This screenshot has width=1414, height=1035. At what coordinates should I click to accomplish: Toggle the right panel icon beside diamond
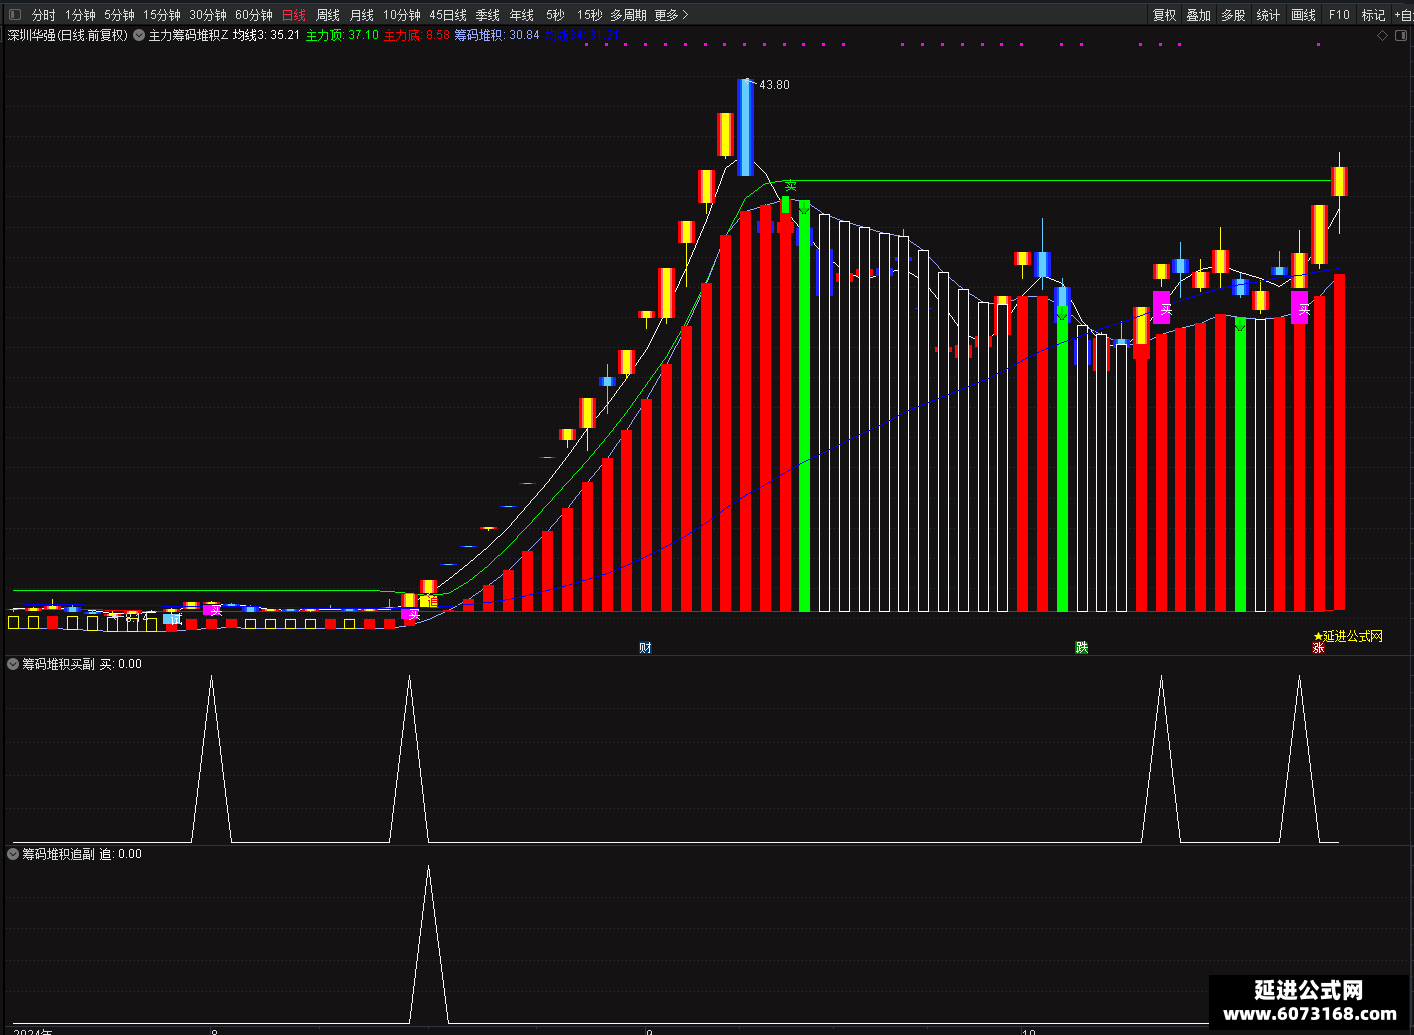(x=1401, y=35)
